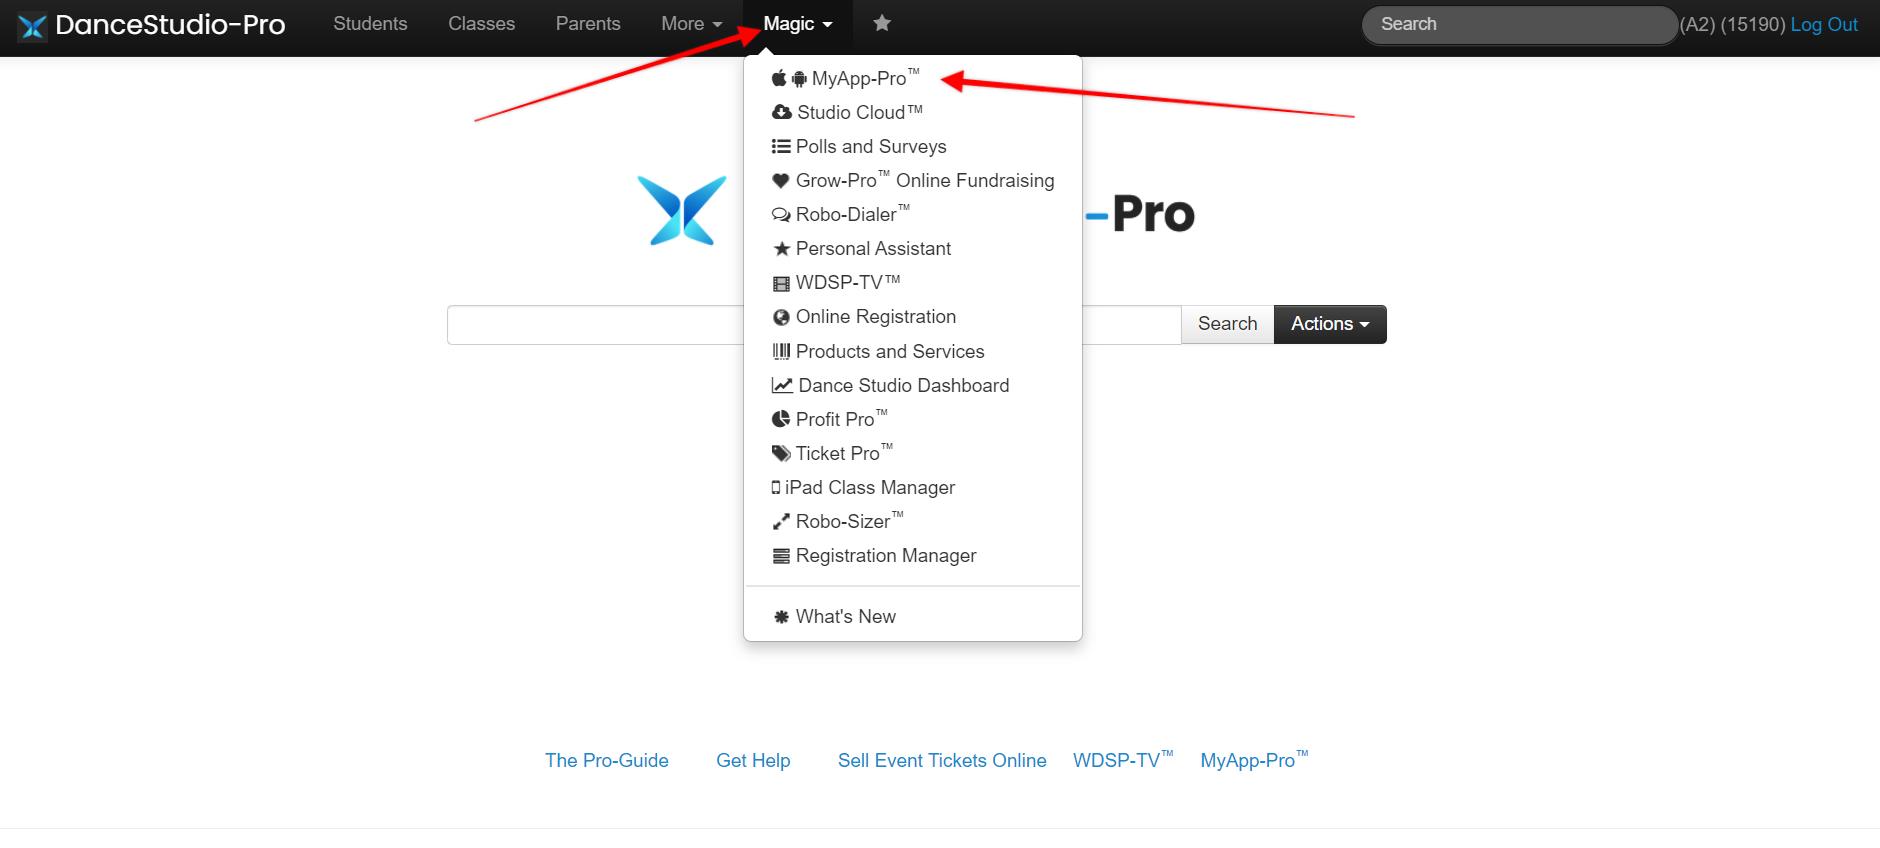Click the Search button beside main field

(x=1227, y=324)
